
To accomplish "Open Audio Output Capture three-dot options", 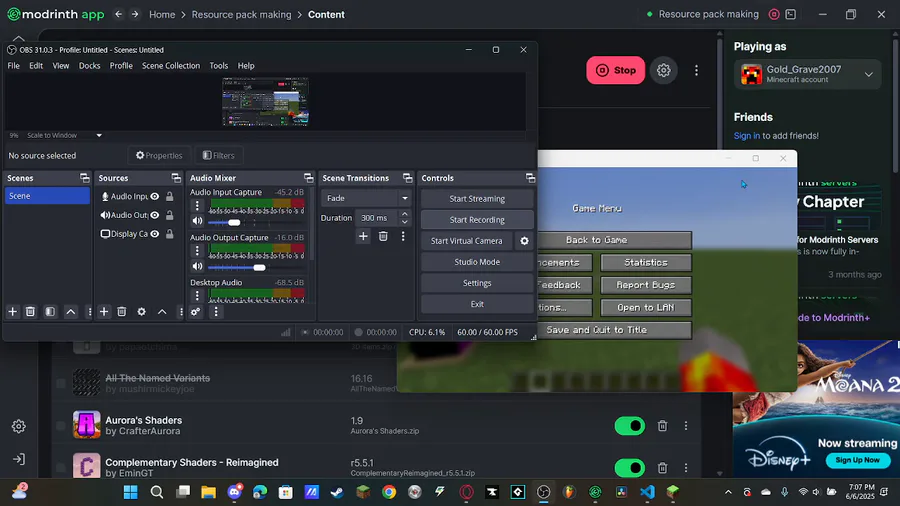I will [x=197, y=250].
